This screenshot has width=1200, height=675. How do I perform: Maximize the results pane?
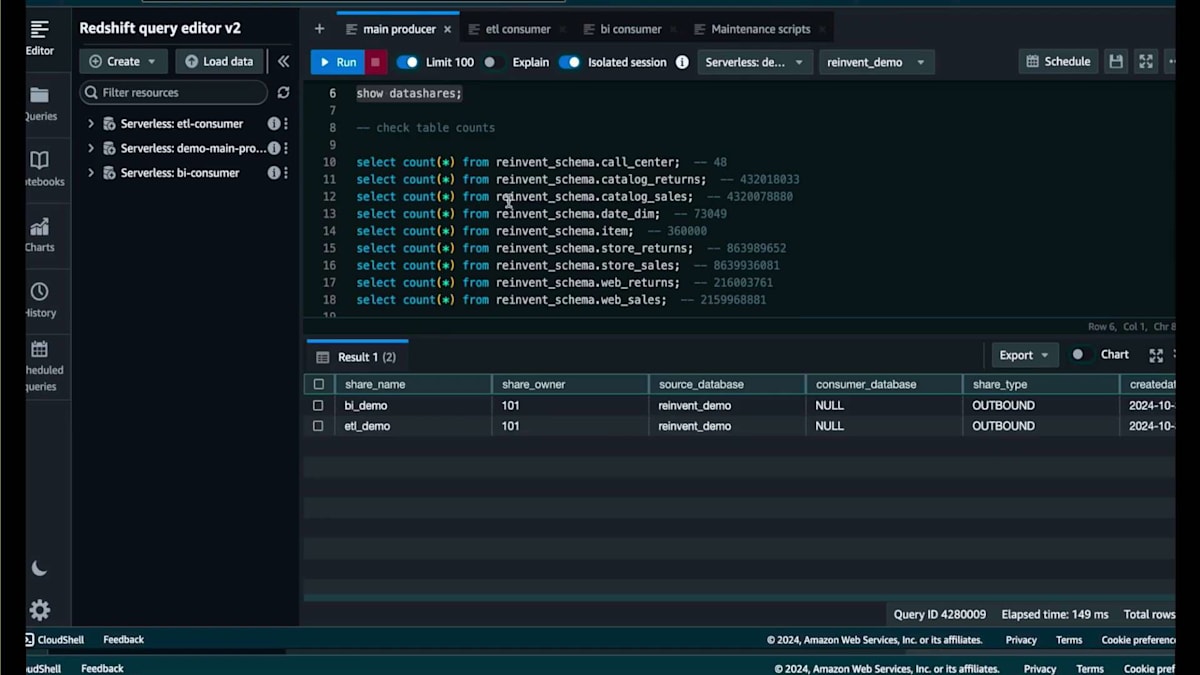pyautogui.click(x=1156, y=355)
